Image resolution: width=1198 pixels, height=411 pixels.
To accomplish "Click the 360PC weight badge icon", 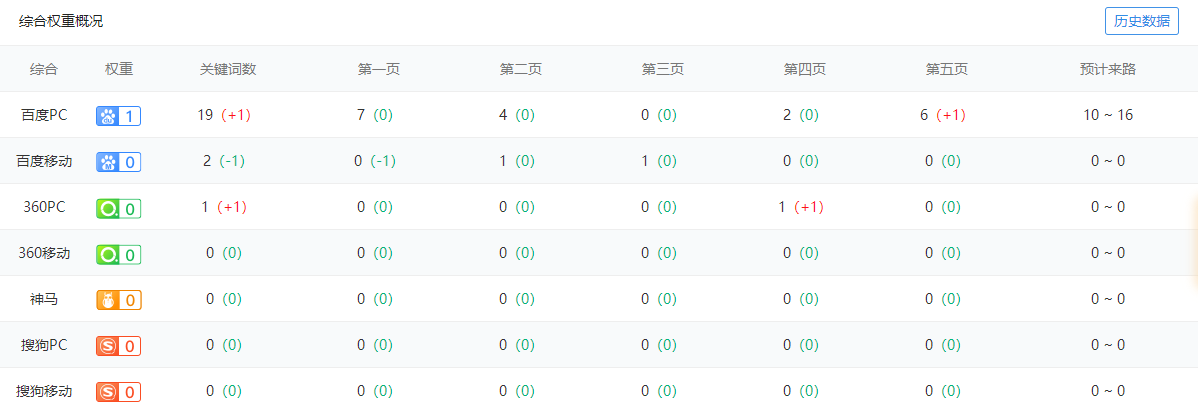I will 118,208.
